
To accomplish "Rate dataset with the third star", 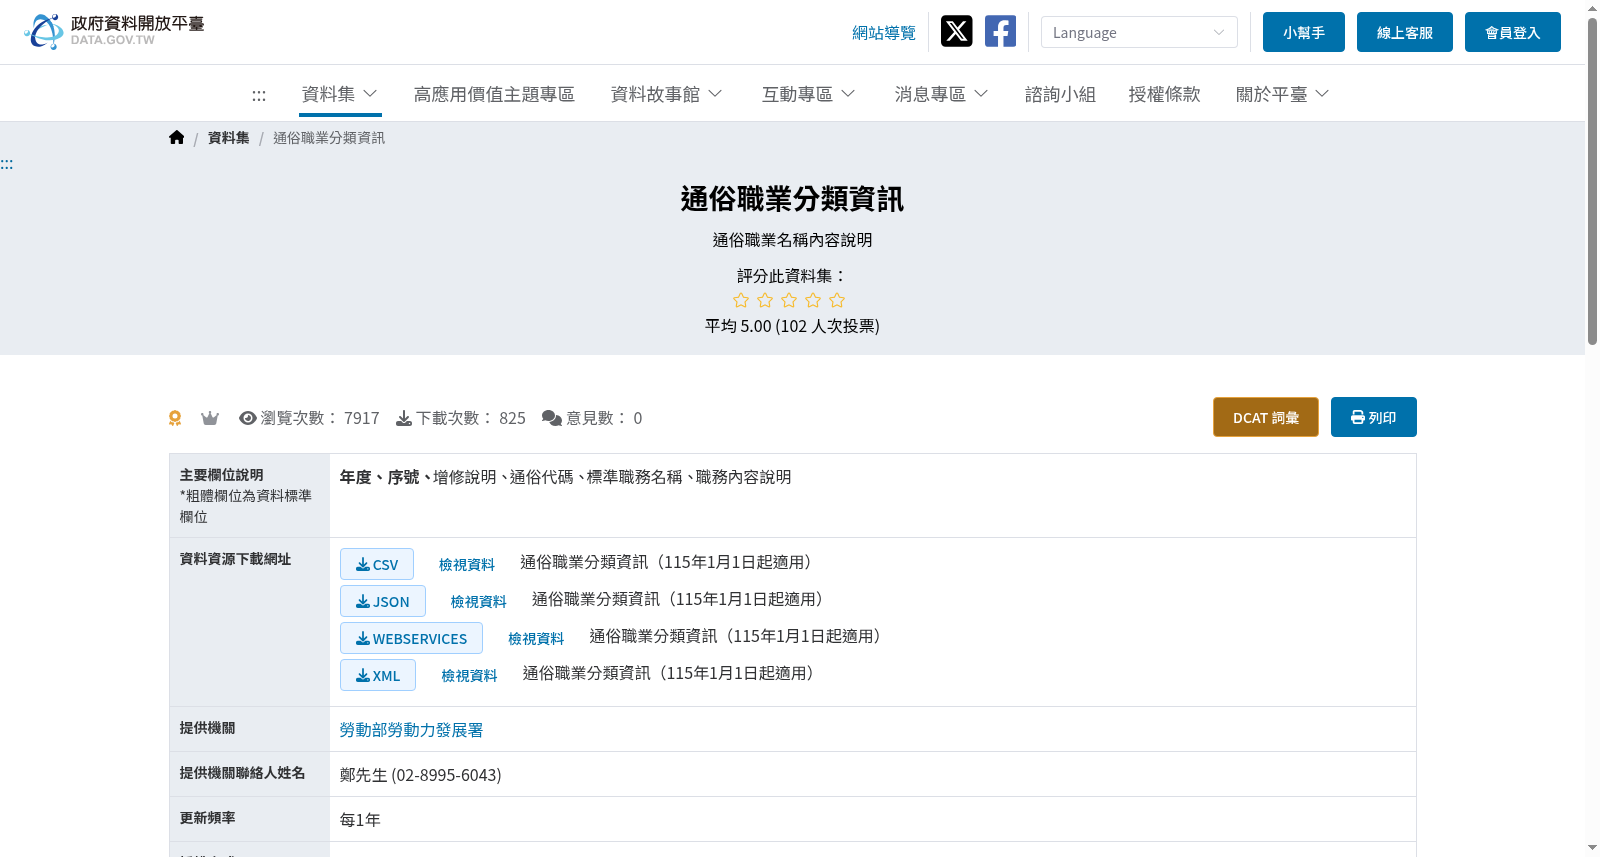I will [x=789, y=300].
